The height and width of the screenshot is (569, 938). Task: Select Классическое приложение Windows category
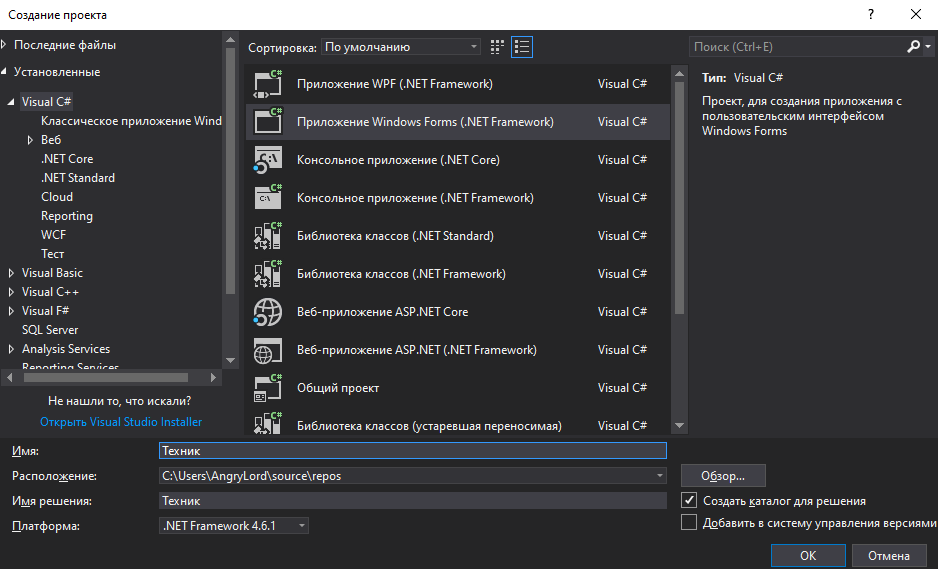[x=131, y=121]
